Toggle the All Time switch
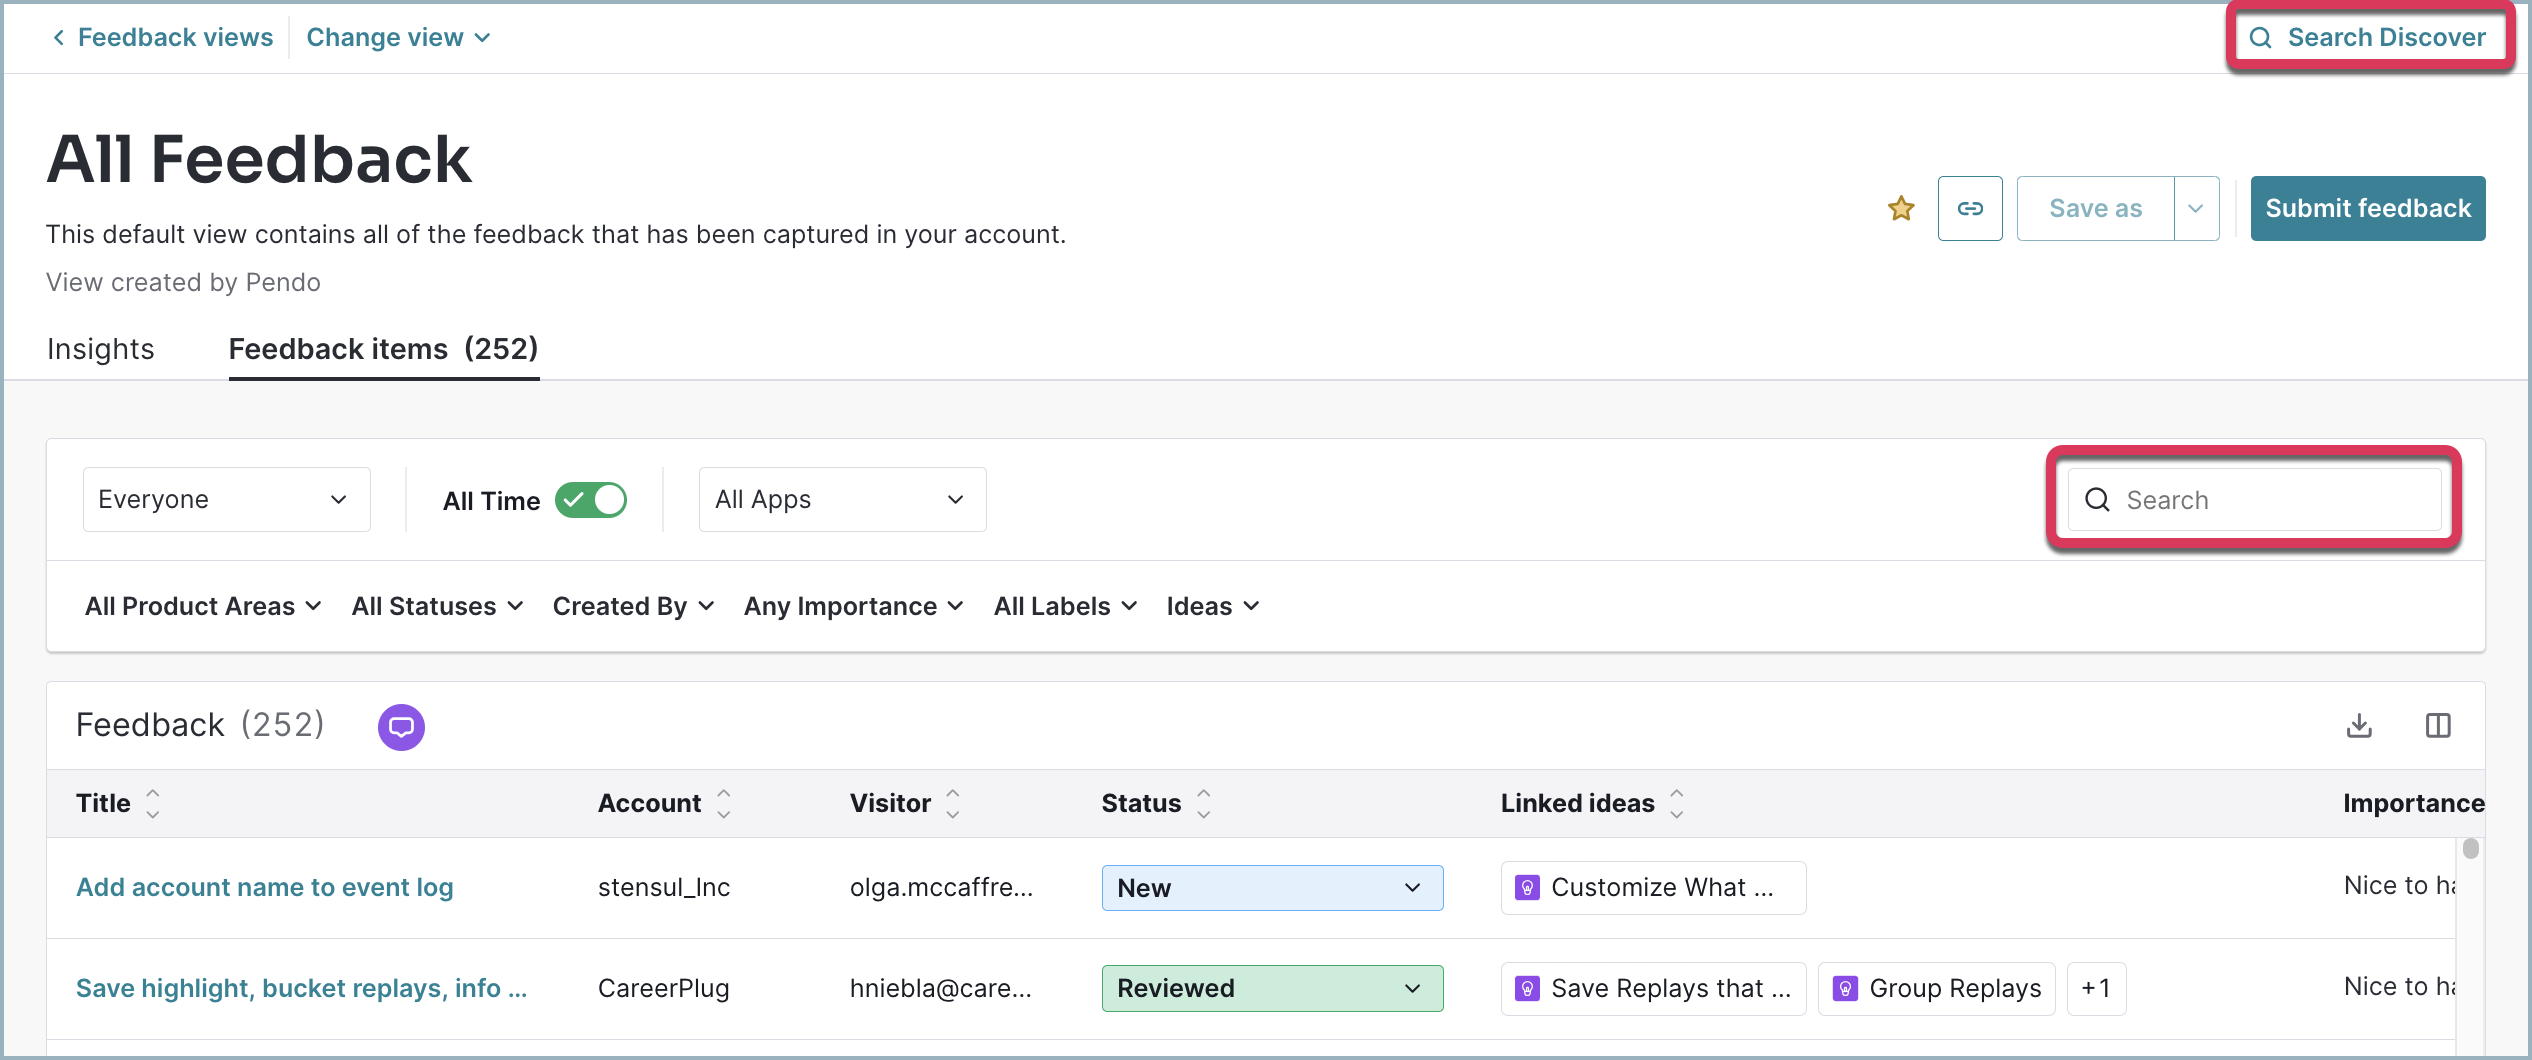This screenshot has width=2532, height=1060. click(591, 500)
